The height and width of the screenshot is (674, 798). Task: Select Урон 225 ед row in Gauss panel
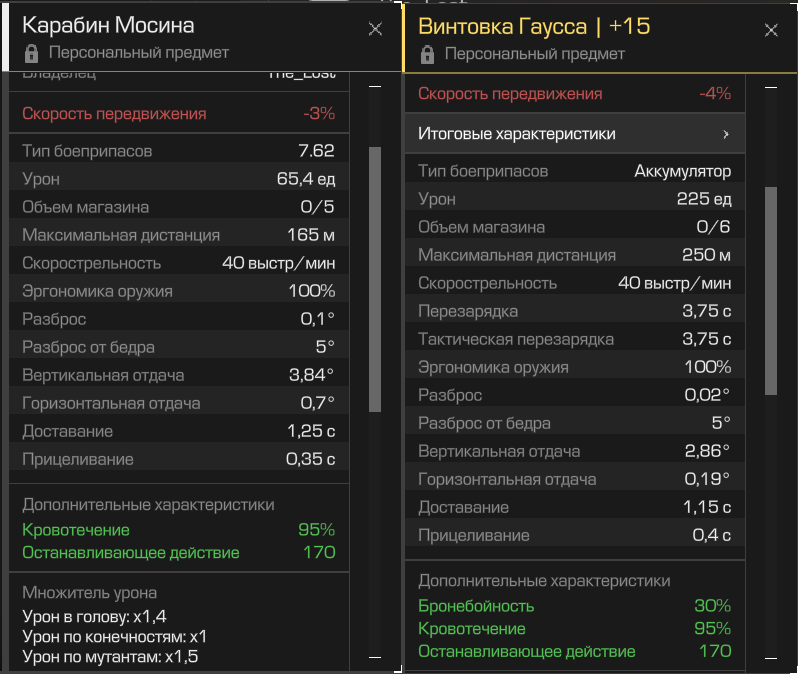coord(574,199)
